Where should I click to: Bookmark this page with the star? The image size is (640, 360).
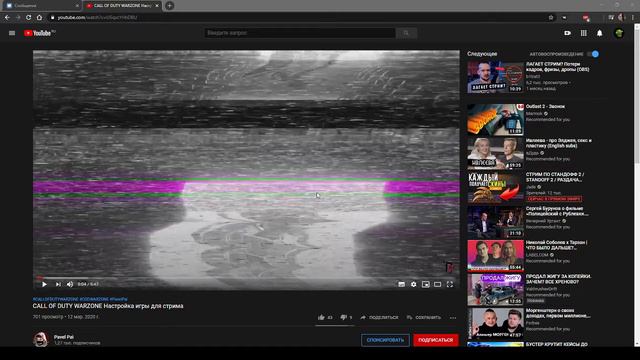[551, 18]
